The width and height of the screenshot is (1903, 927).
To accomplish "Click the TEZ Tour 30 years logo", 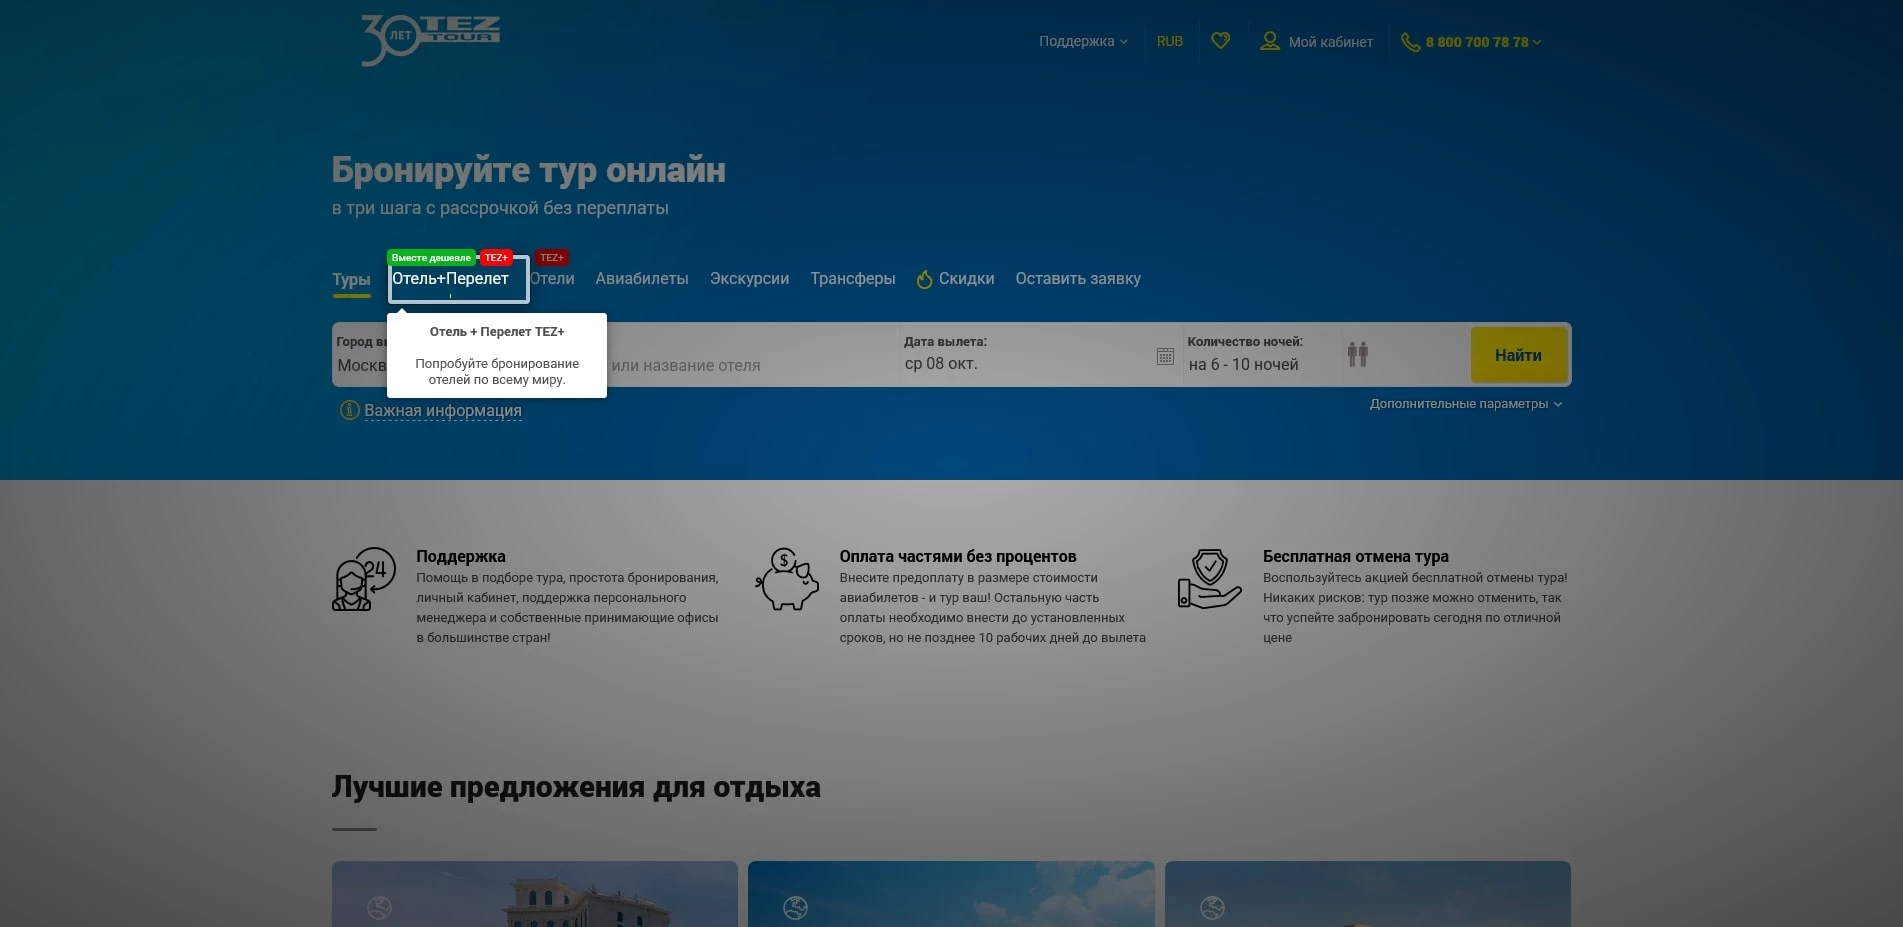I will pyautogui.click(x=430, y=40).
